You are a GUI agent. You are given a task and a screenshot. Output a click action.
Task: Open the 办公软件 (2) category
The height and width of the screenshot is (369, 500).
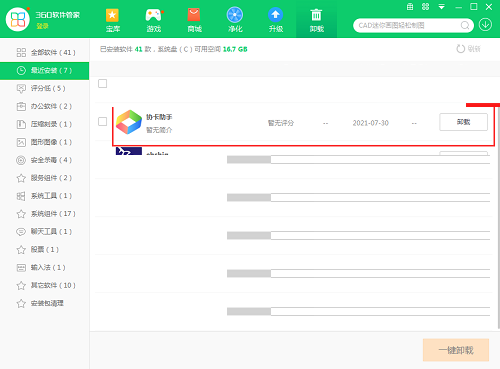click(45, 106)
